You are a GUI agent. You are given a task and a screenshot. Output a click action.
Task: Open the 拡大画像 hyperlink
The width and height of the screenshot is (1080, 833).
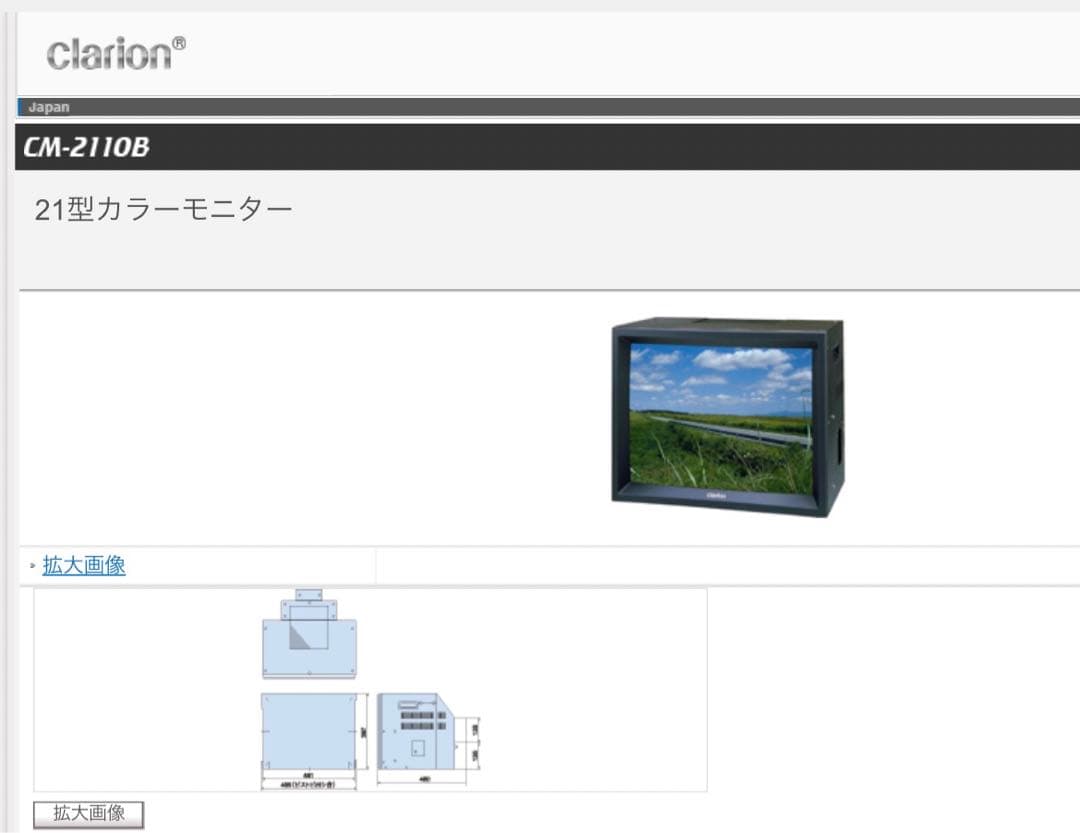(84, 565)
